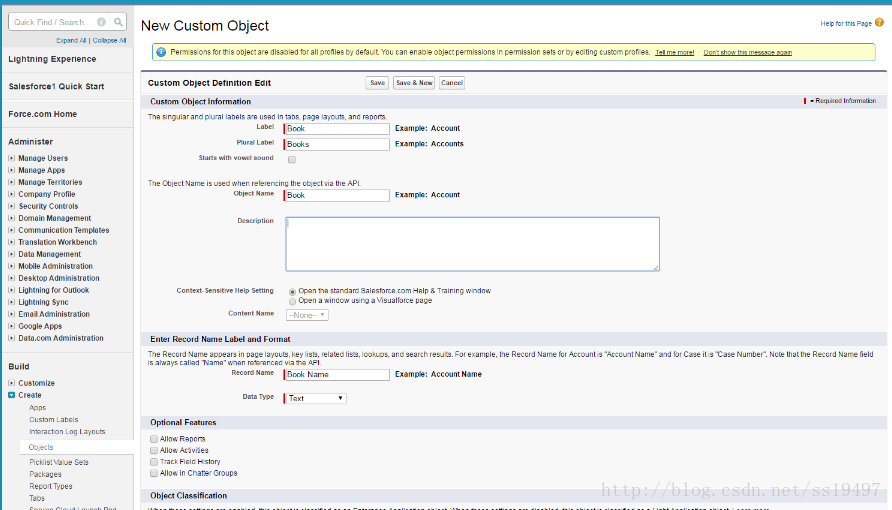The width and height of the screenshot is (892, 510).
Task: Click the Record Name input field
Action: click(337, 375)
